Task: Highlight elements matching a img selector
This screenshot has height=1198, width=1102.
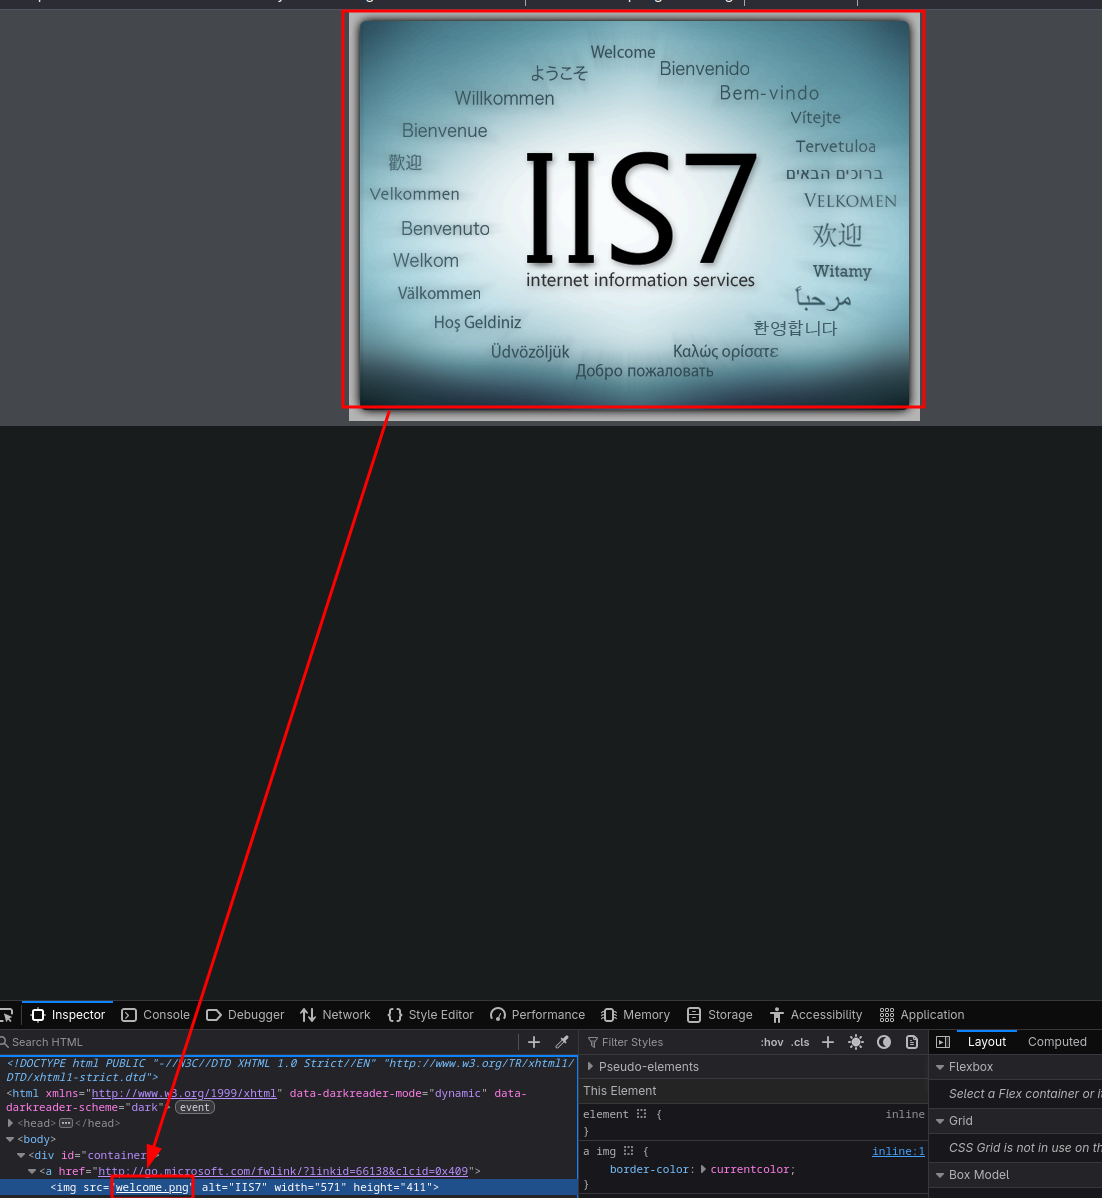Action: pos(628,1151)
